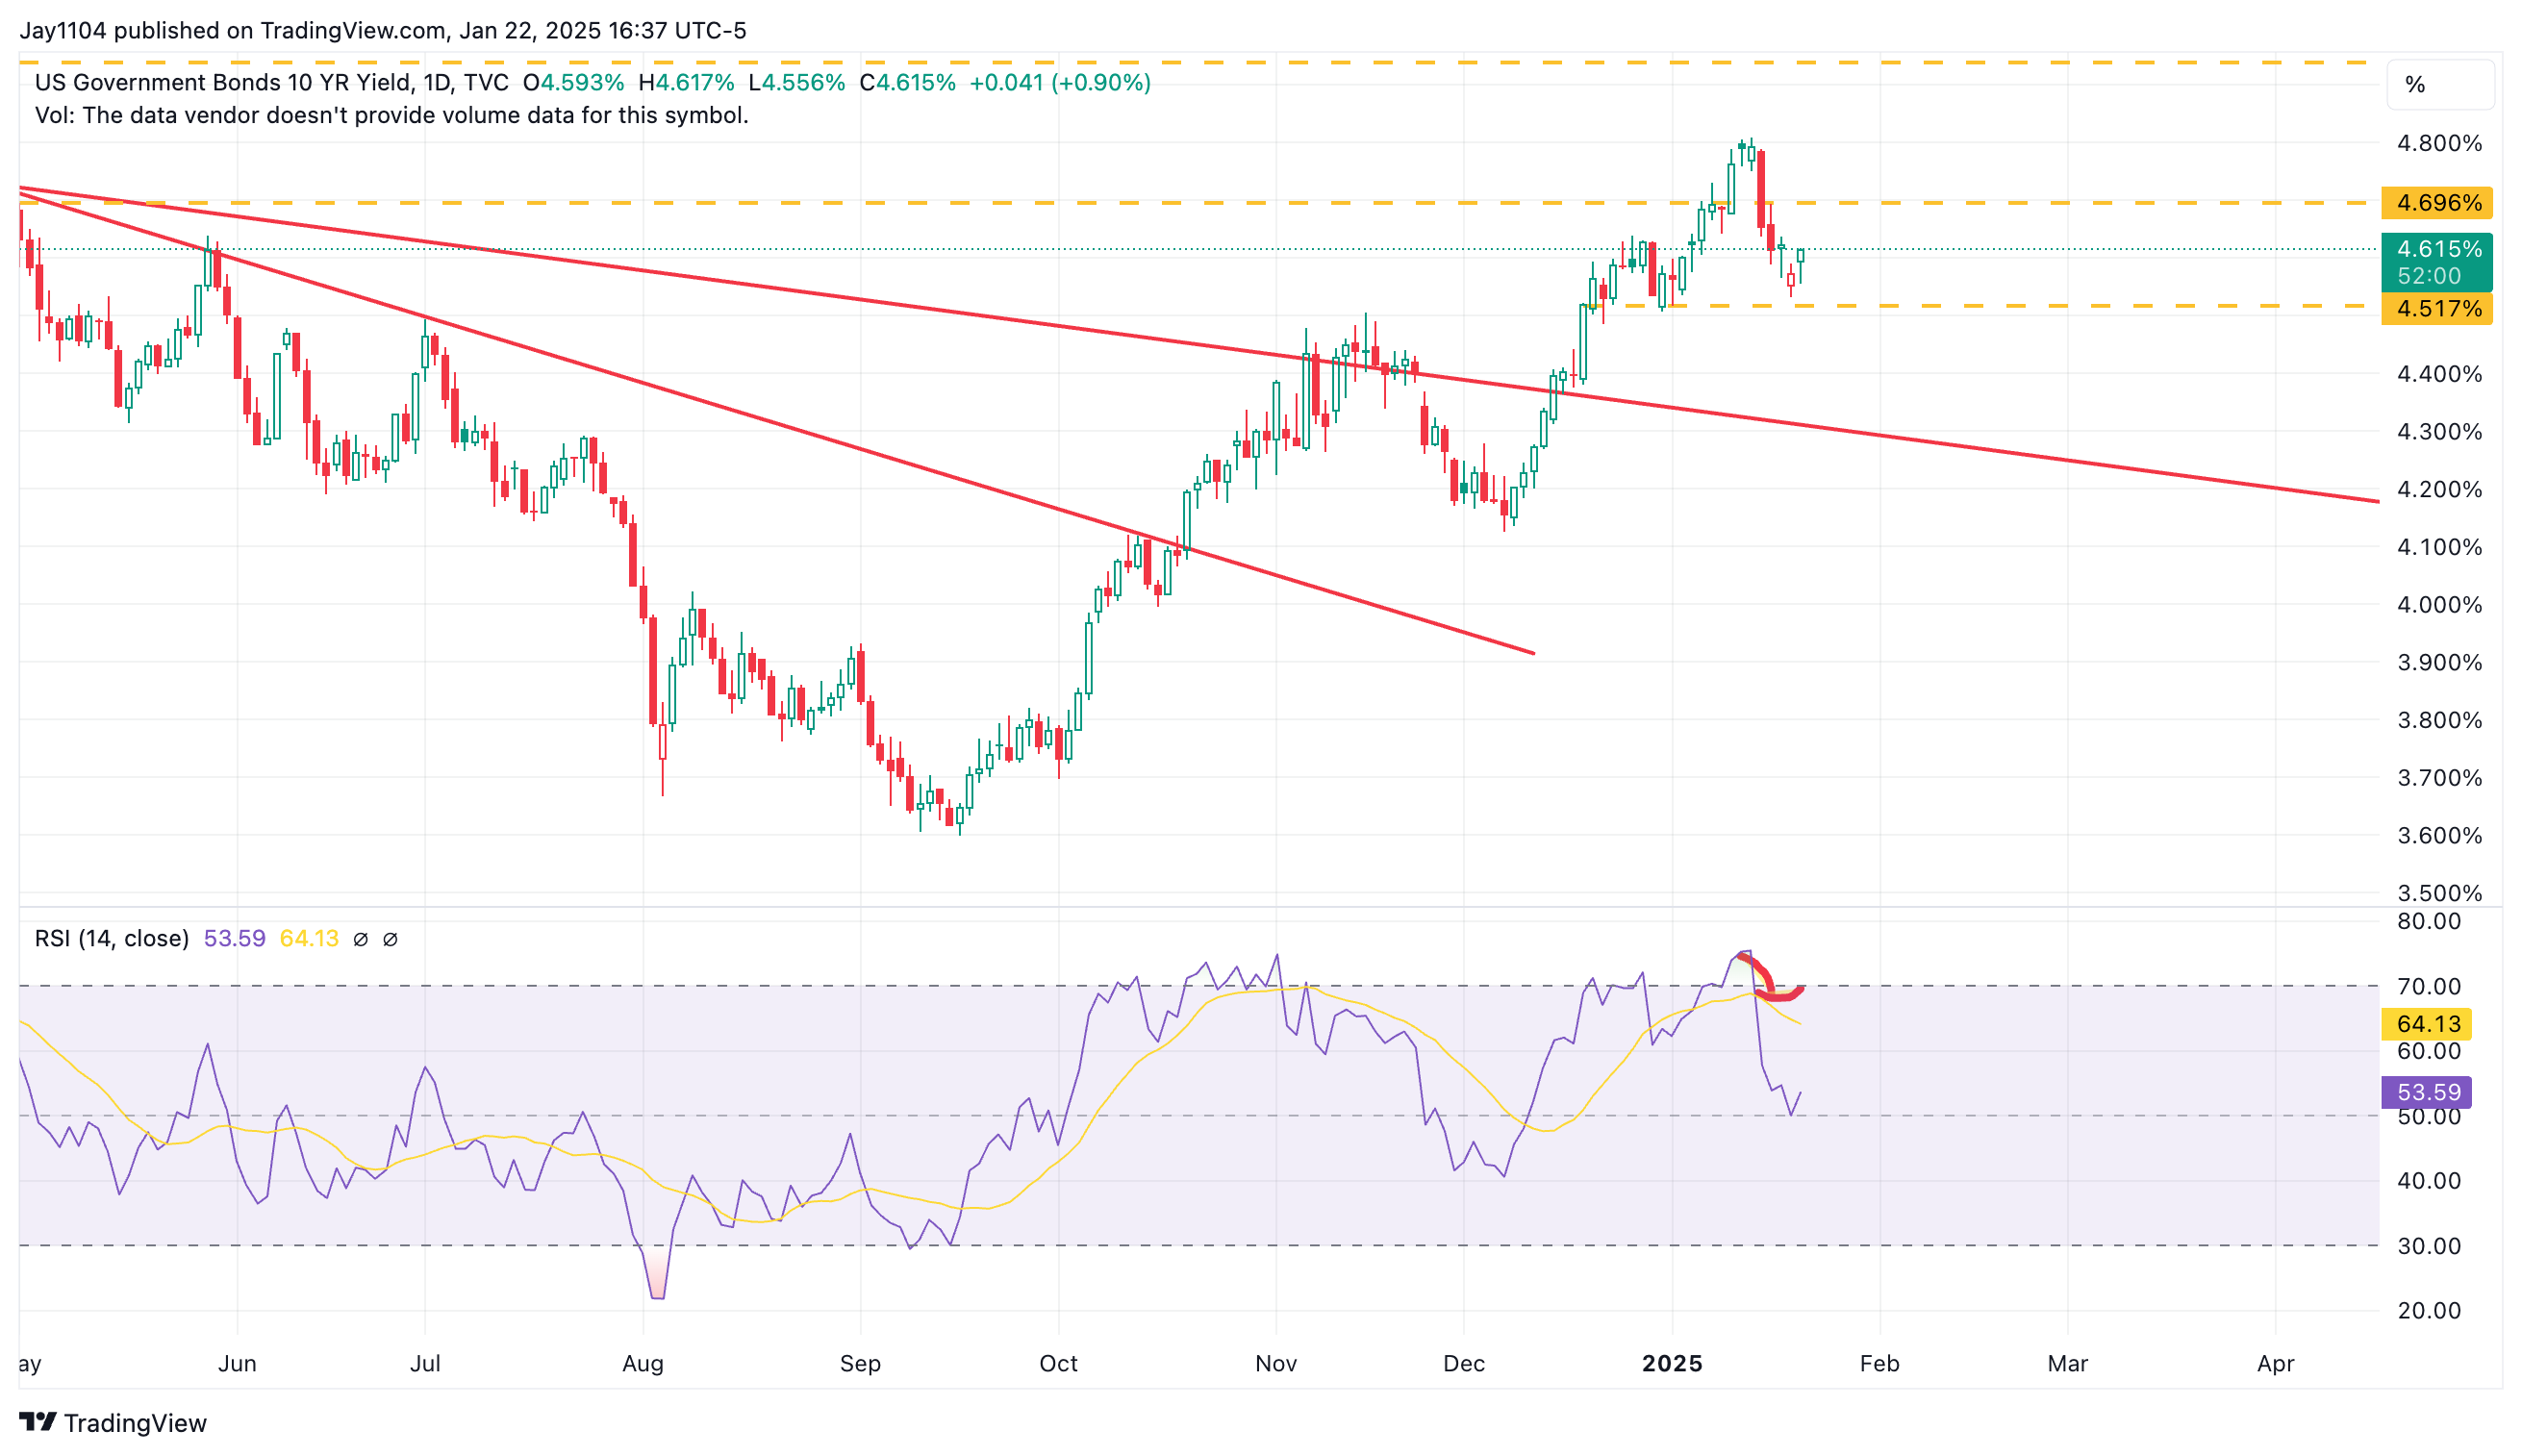Click the Nov label on time axis
This screenshot has height=1456, width=2522.
point(1276,1363)
